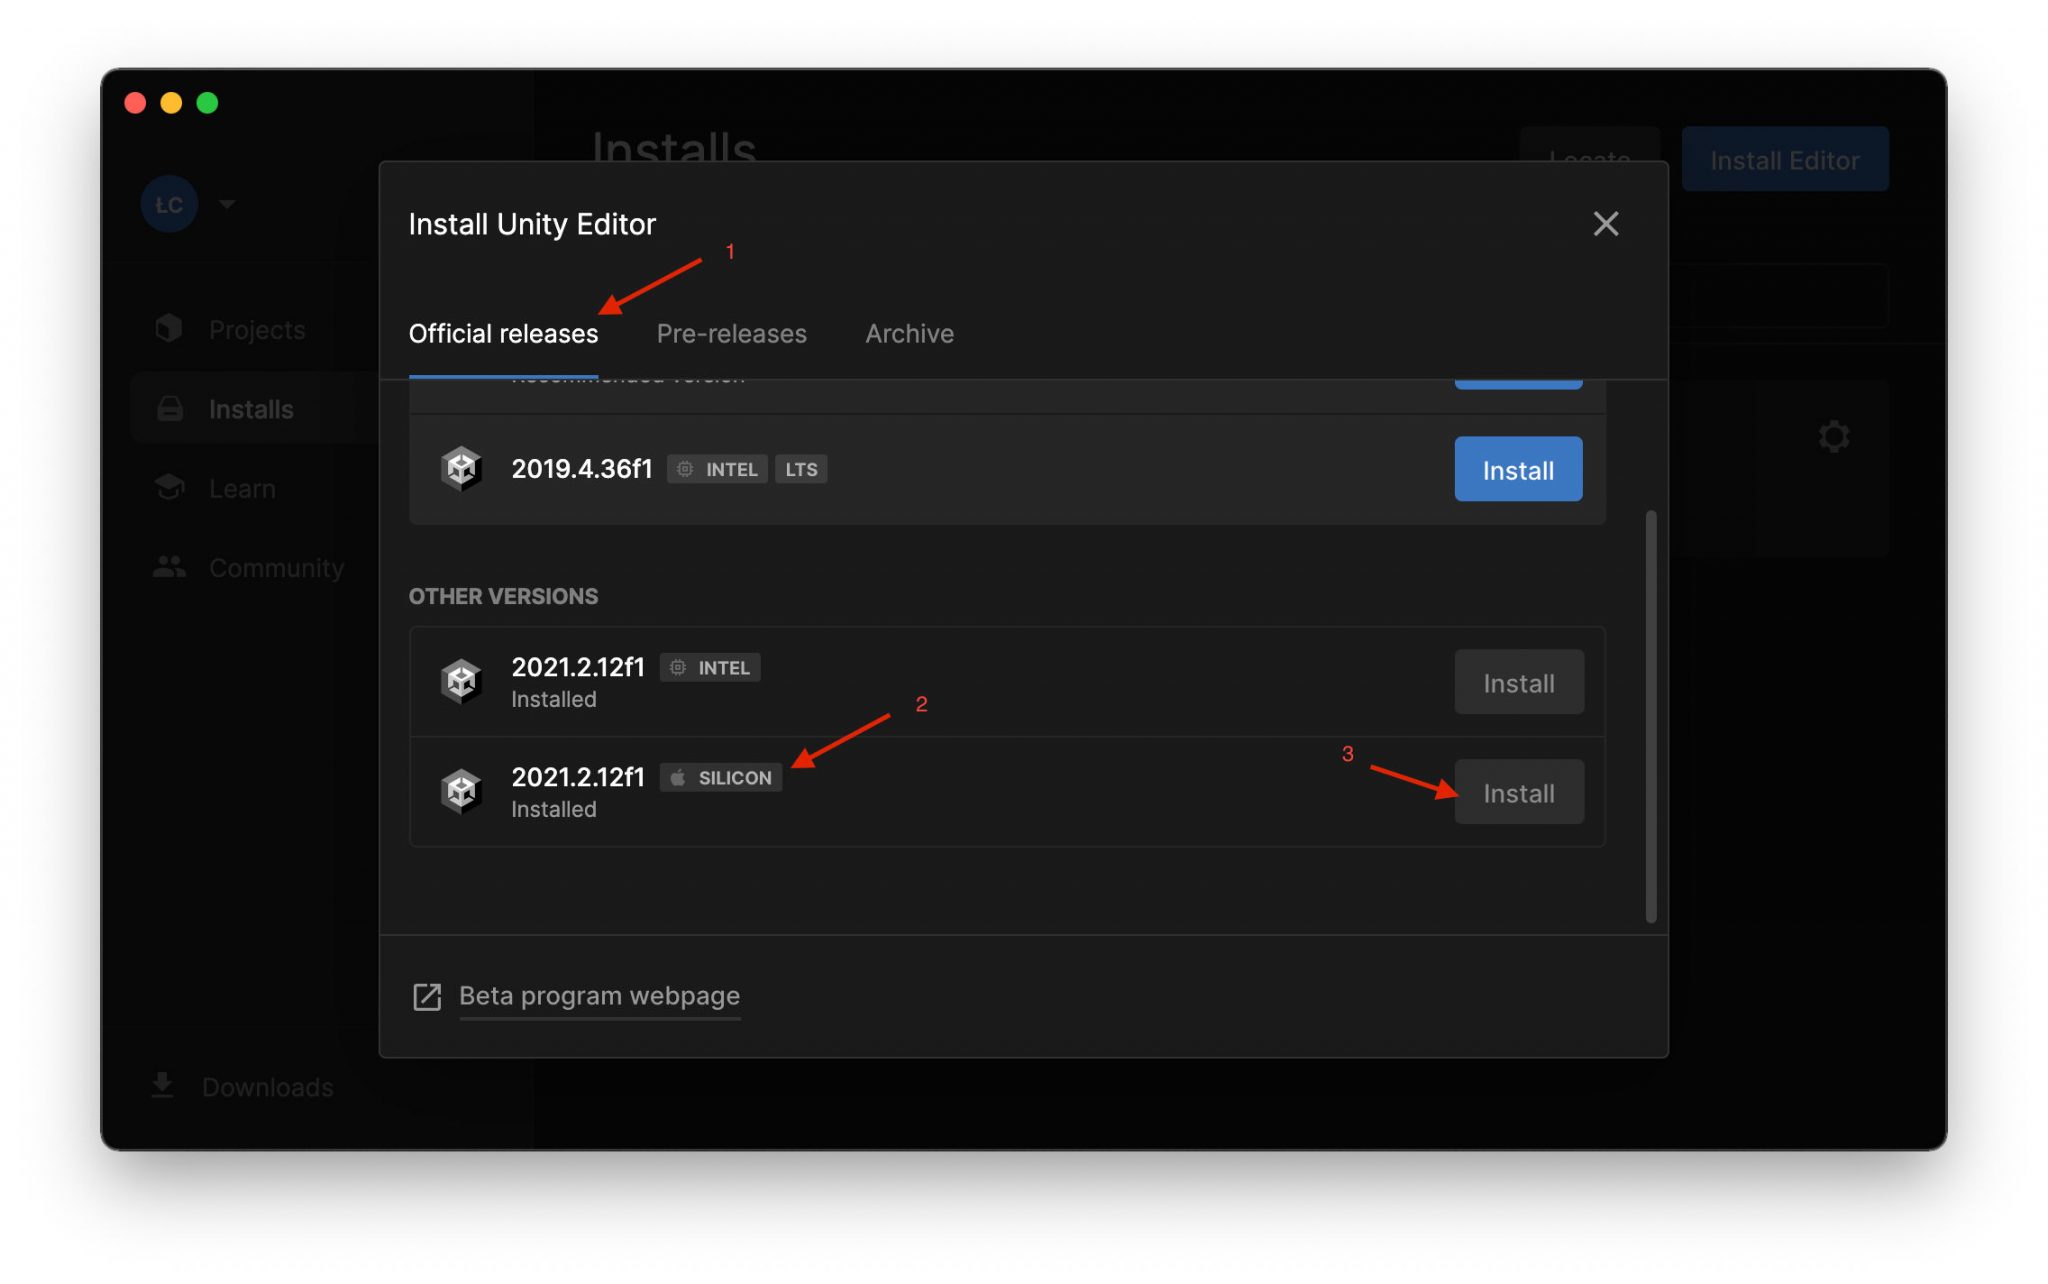Select the LTS badge on 2019.4.36f1
The image size is (2048, 1284).
coord(801,469)
